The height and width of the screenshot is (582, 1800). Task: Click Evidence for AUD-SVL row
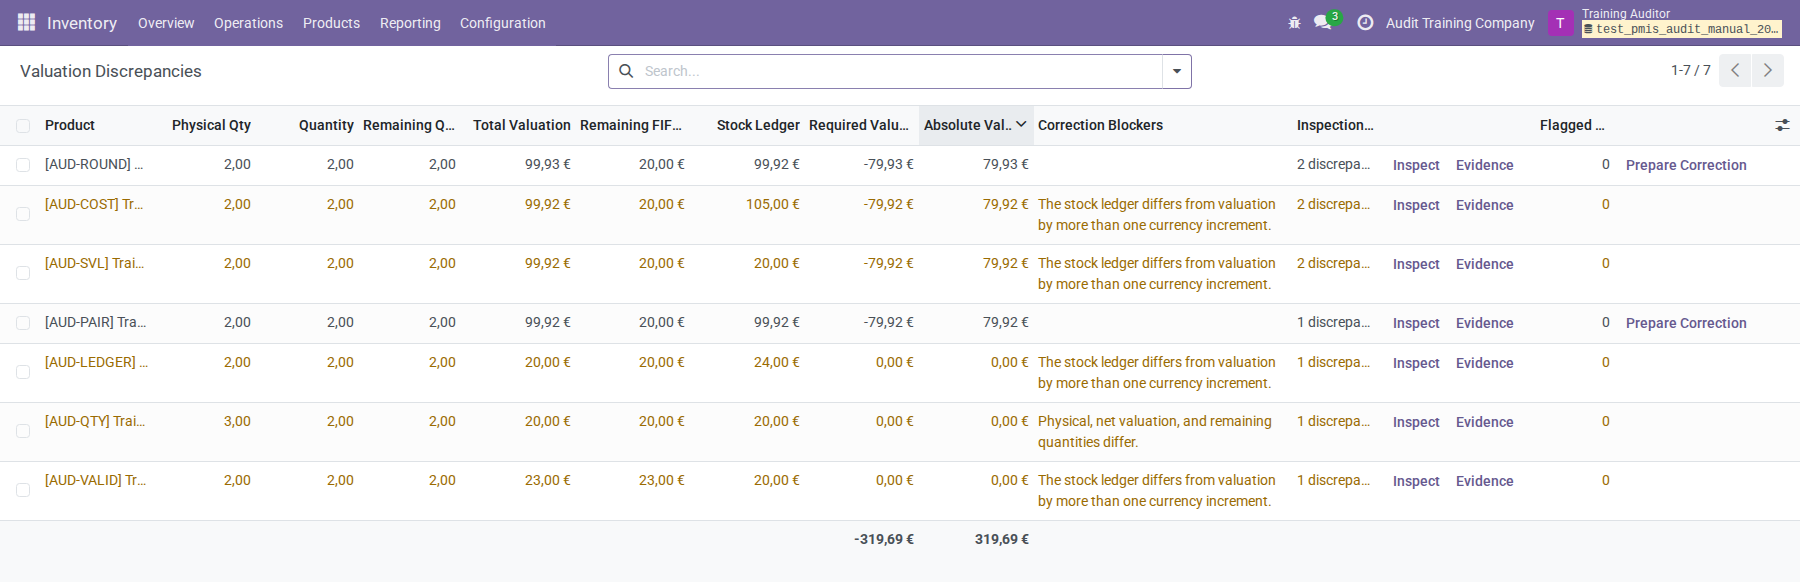(x=1484, y=264)
